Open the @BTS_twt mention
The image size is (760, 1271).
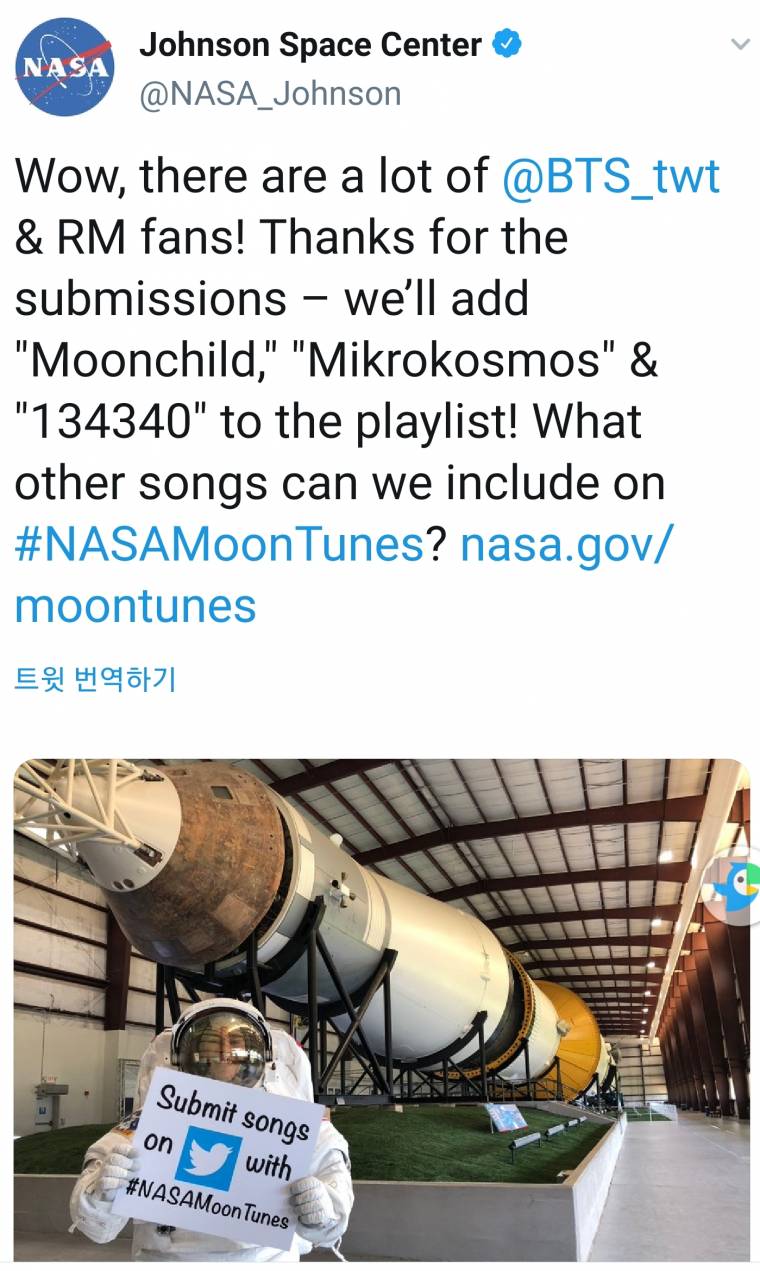click(x=611, y=177)
